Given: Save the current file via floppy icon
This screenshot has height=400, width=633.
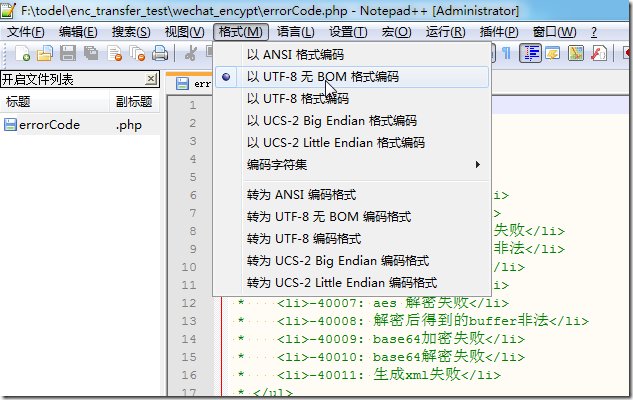Looking at the screenshot, I should pos(68,53).
